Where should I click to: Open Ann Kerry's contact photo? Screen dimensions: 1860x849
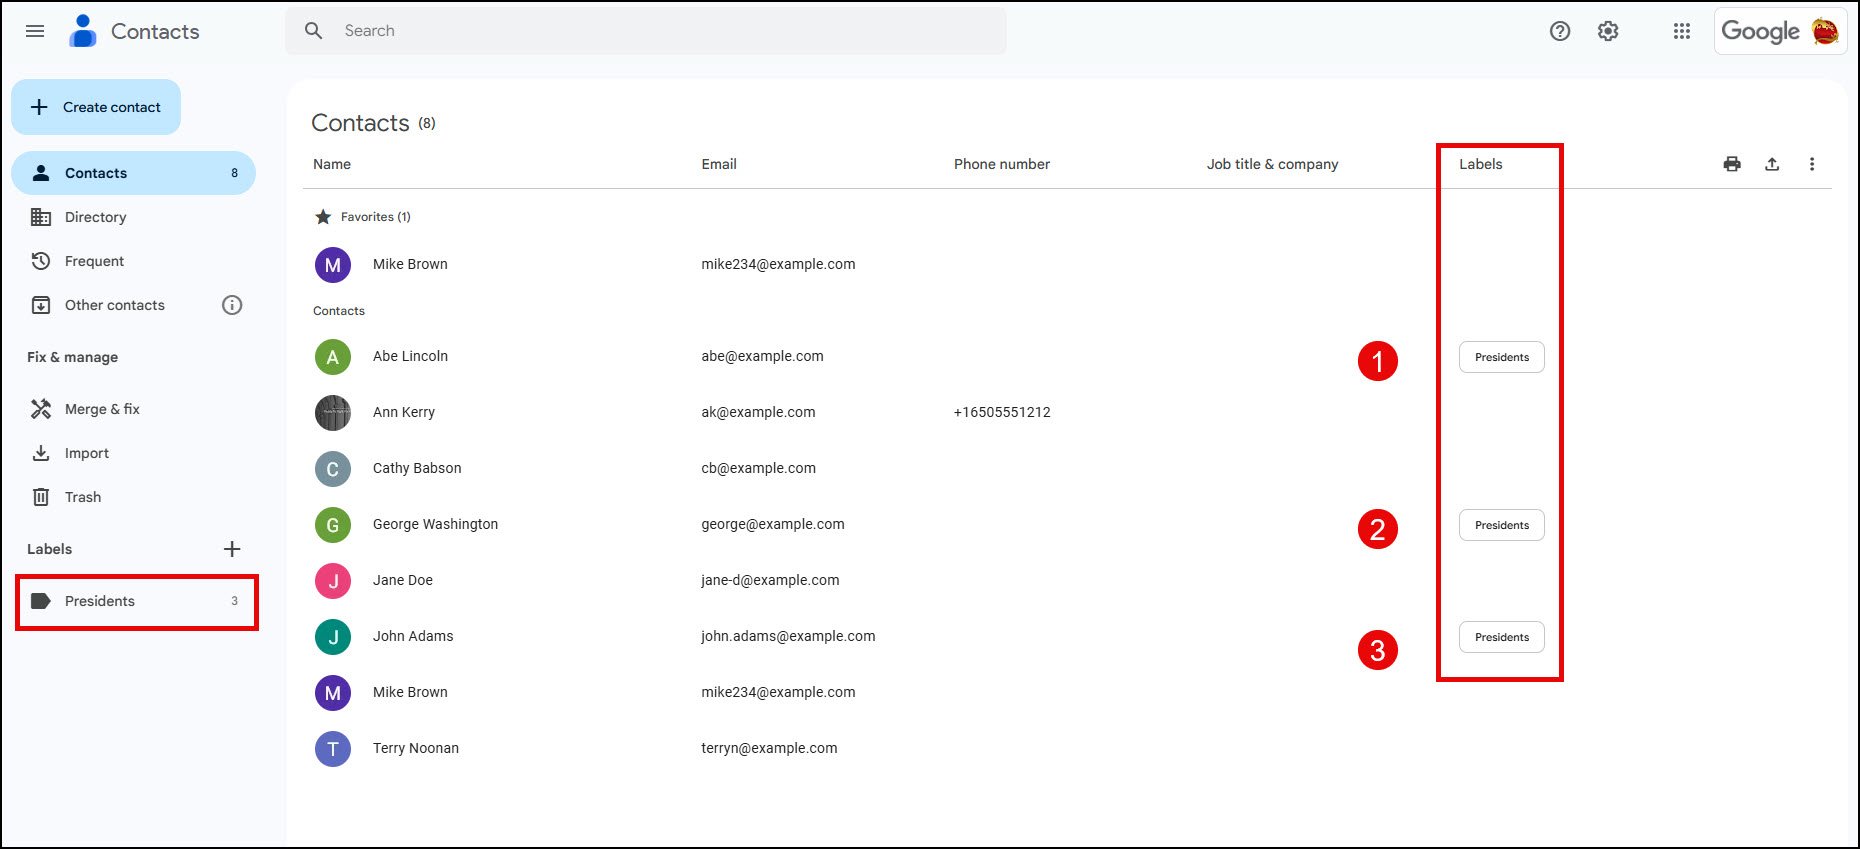pos(333,412)
